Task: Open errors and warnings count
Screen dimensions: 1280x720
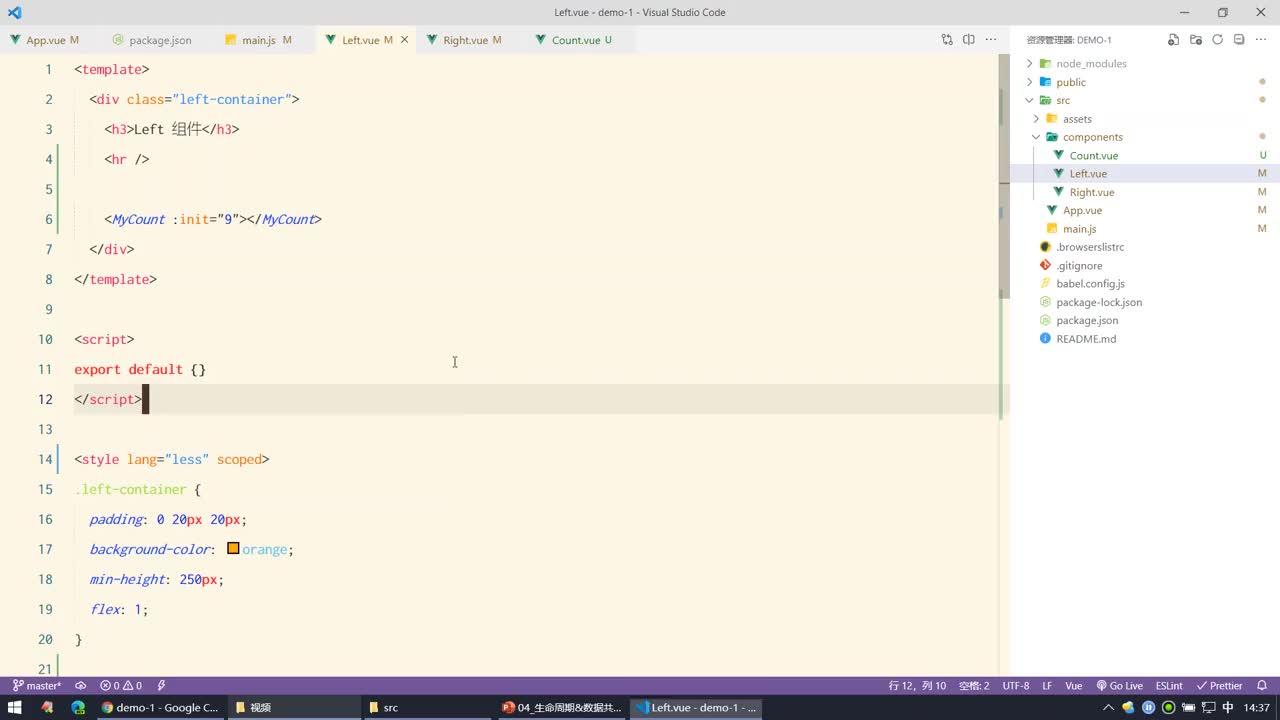Action: coord(121,686)
